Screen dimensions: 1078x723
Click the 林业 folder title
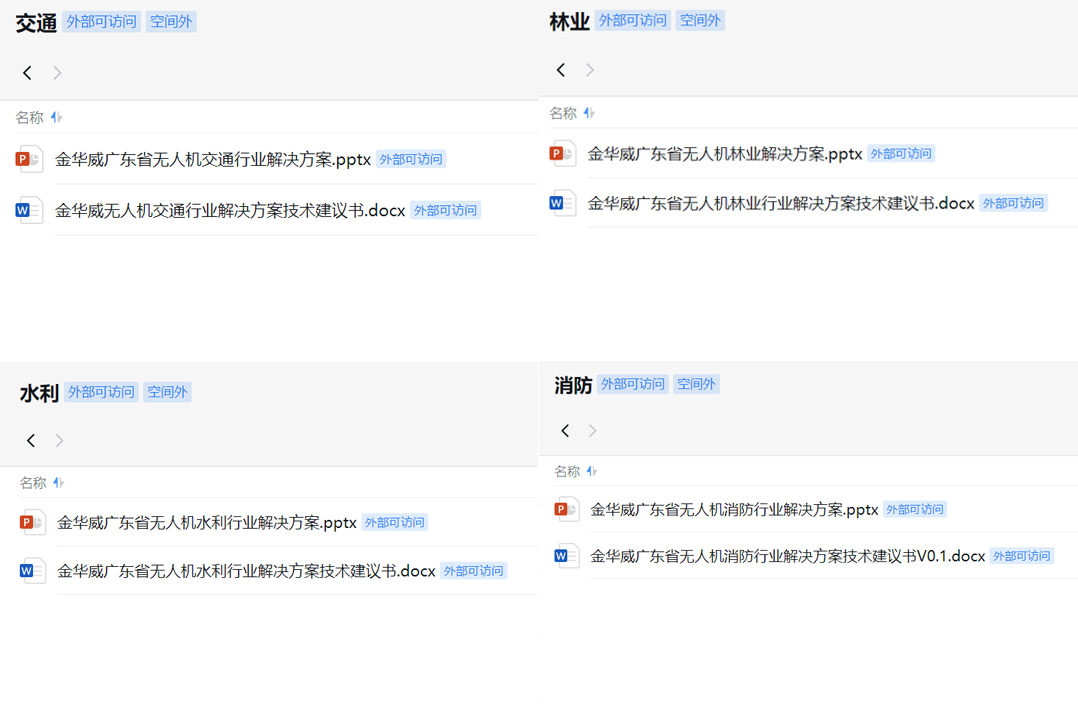[x=569, y=22]
